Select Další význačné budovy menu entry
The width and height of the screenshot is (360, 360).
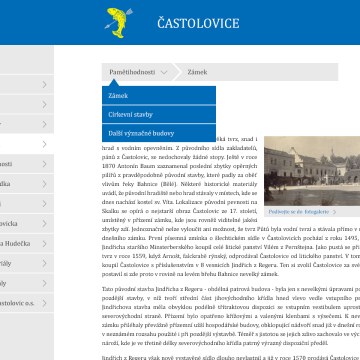pos(159,133)
